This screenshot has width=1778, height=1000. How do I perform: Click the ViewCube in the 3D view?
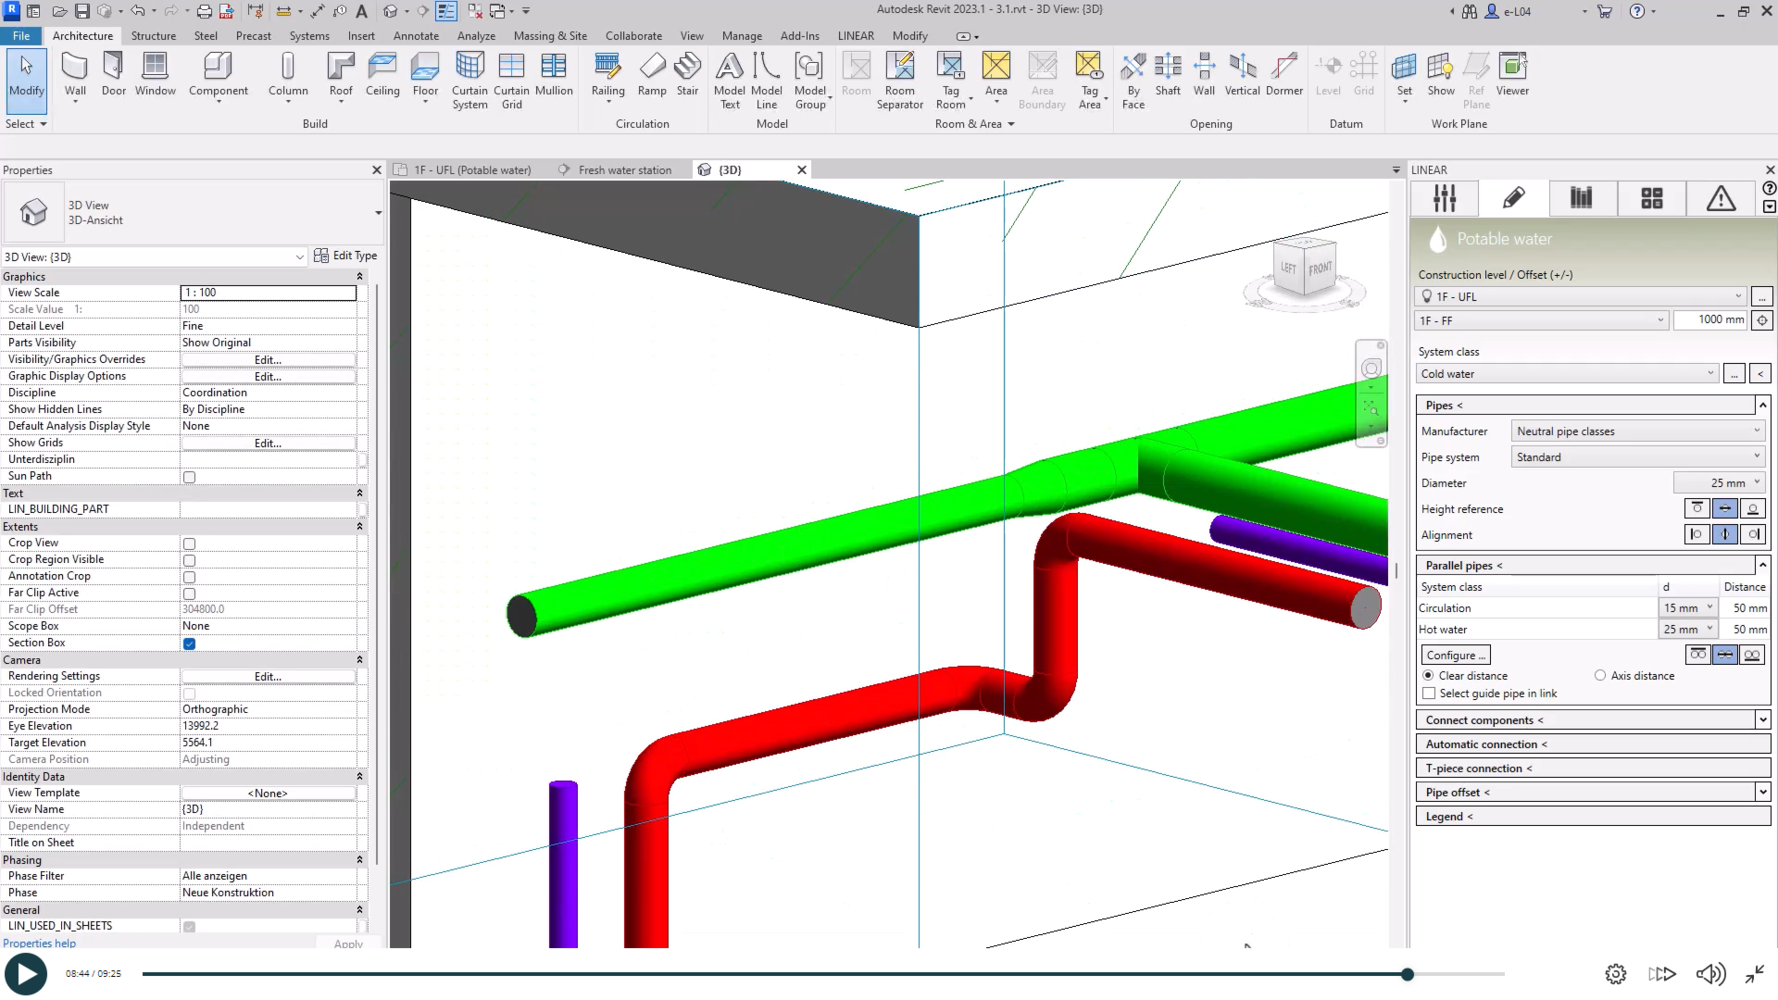[x=1304, y=268]
